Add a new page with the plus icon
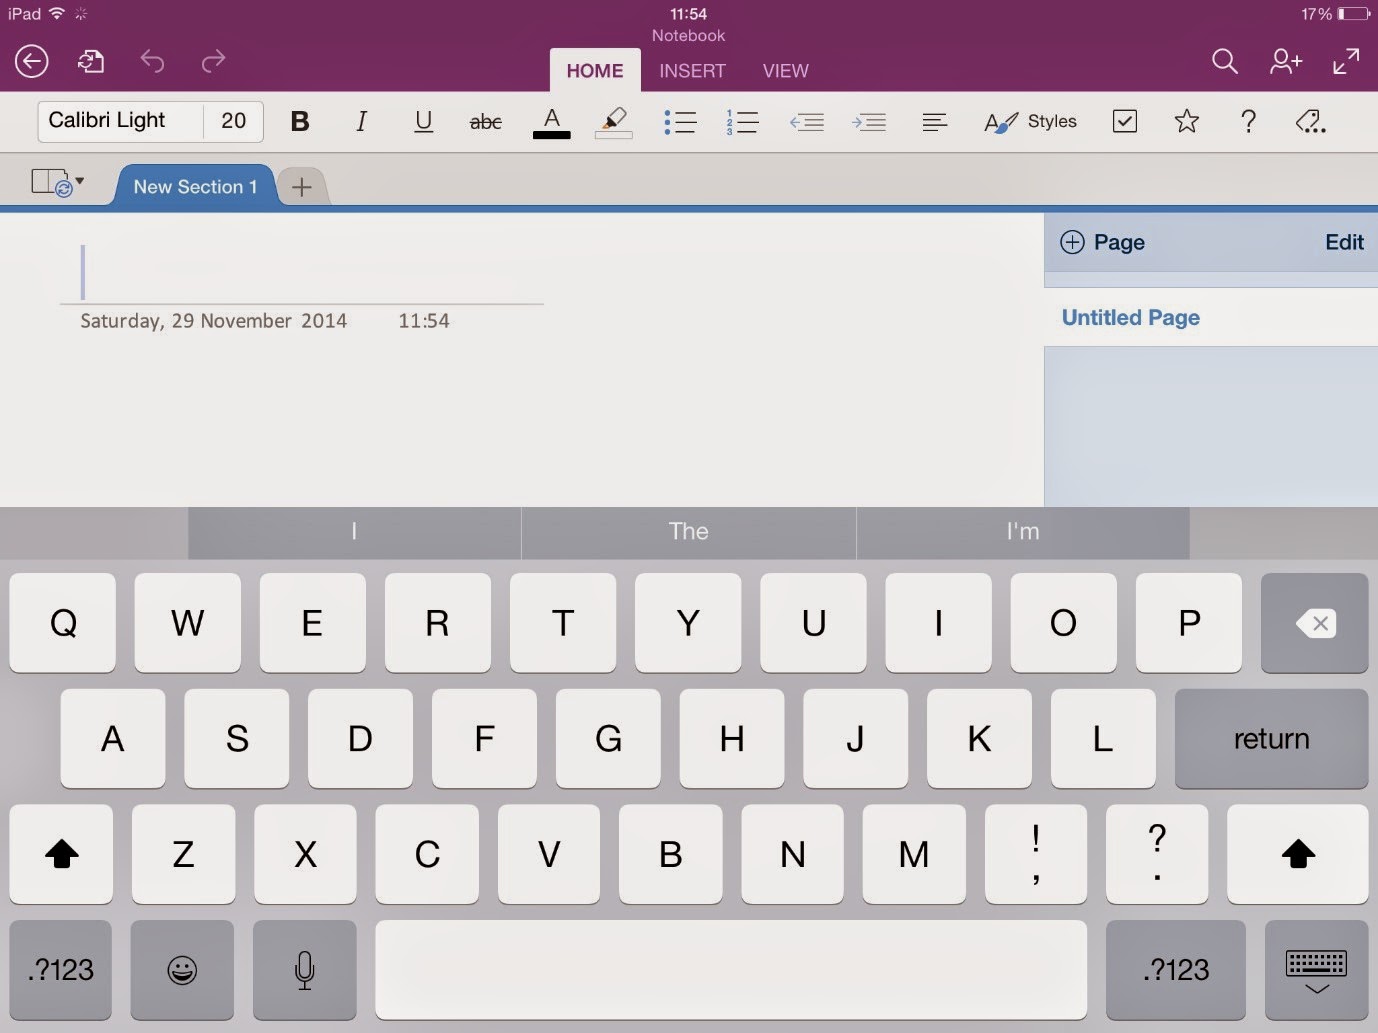Viewport: 1378px width, 1033px height. (1072, 242)
